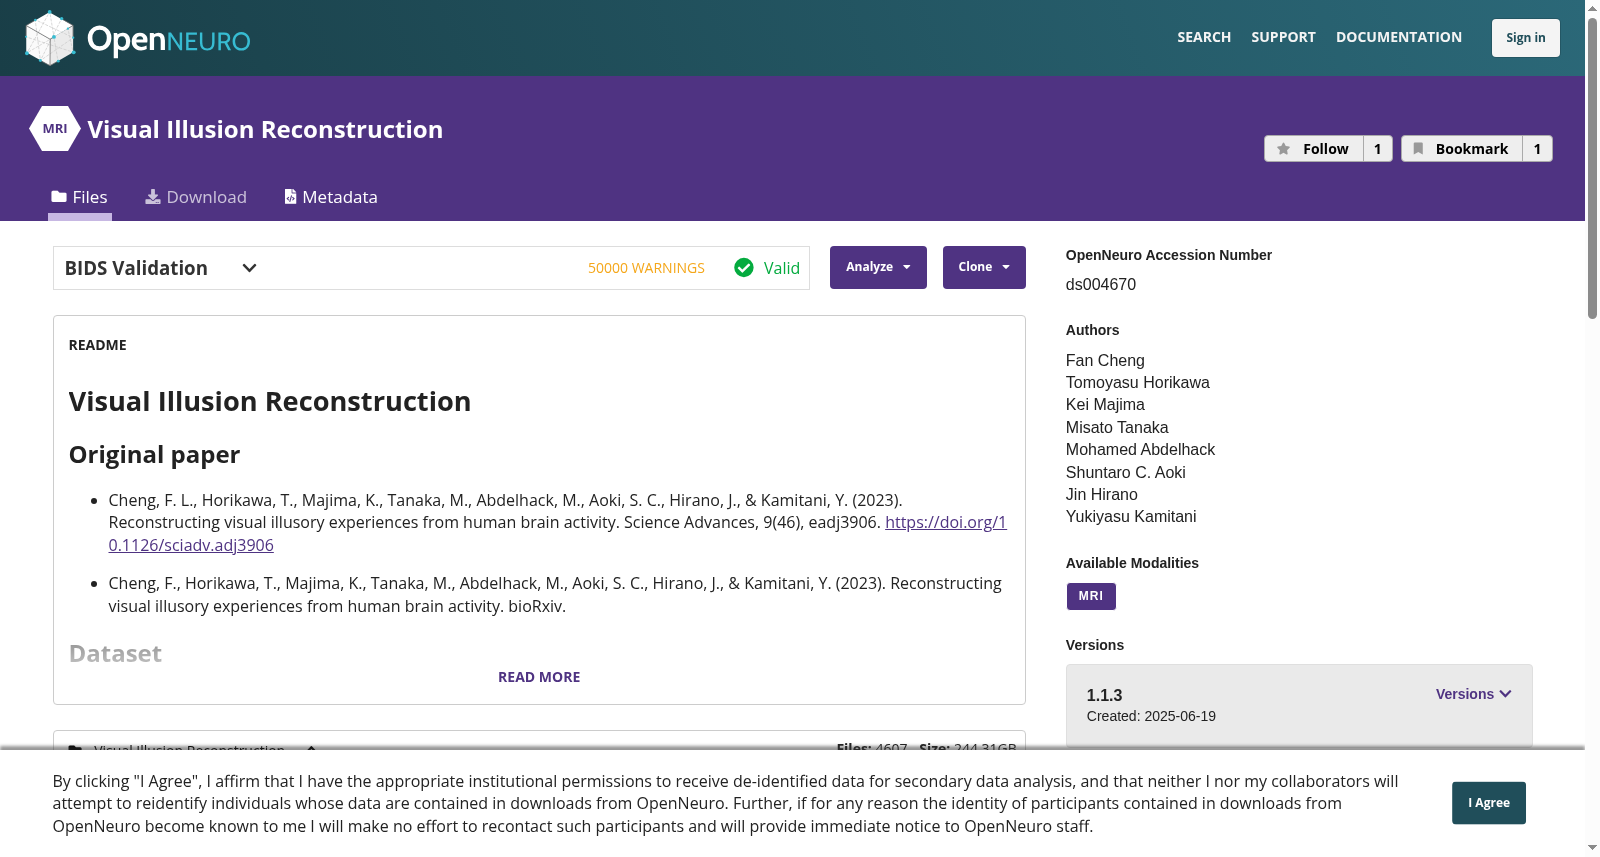Click author name Misato Tanaka
Image resolution: width=1600 pixels, height=857 pixels.
(1117, 428)
